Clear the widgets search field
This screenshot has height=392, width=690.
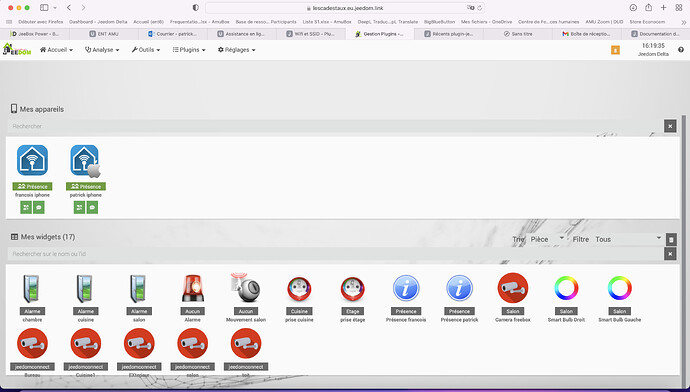click(670, 254)
